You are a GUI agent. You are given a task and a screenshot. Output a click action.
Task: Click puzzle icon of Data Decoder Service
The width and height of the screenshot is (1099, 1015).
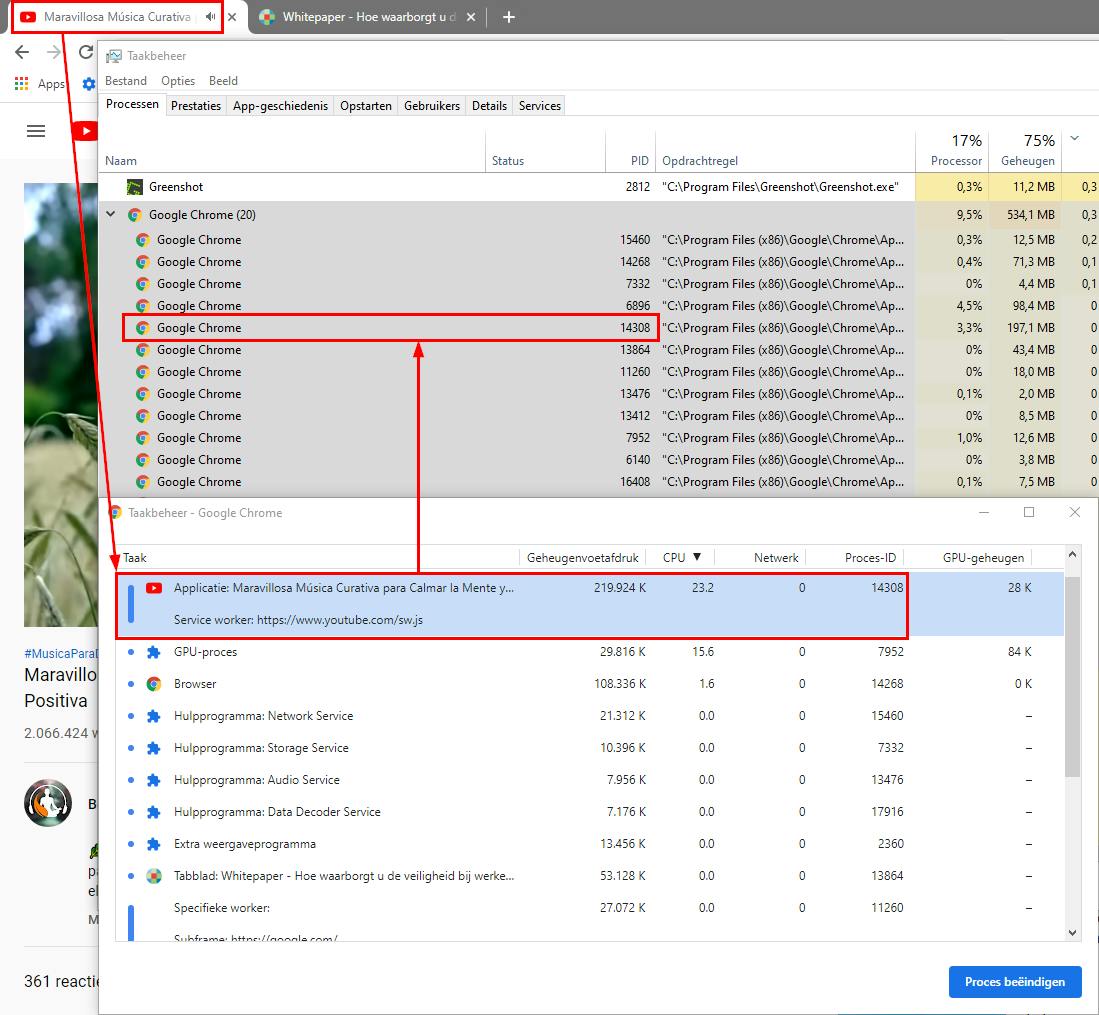click(154, 812)
